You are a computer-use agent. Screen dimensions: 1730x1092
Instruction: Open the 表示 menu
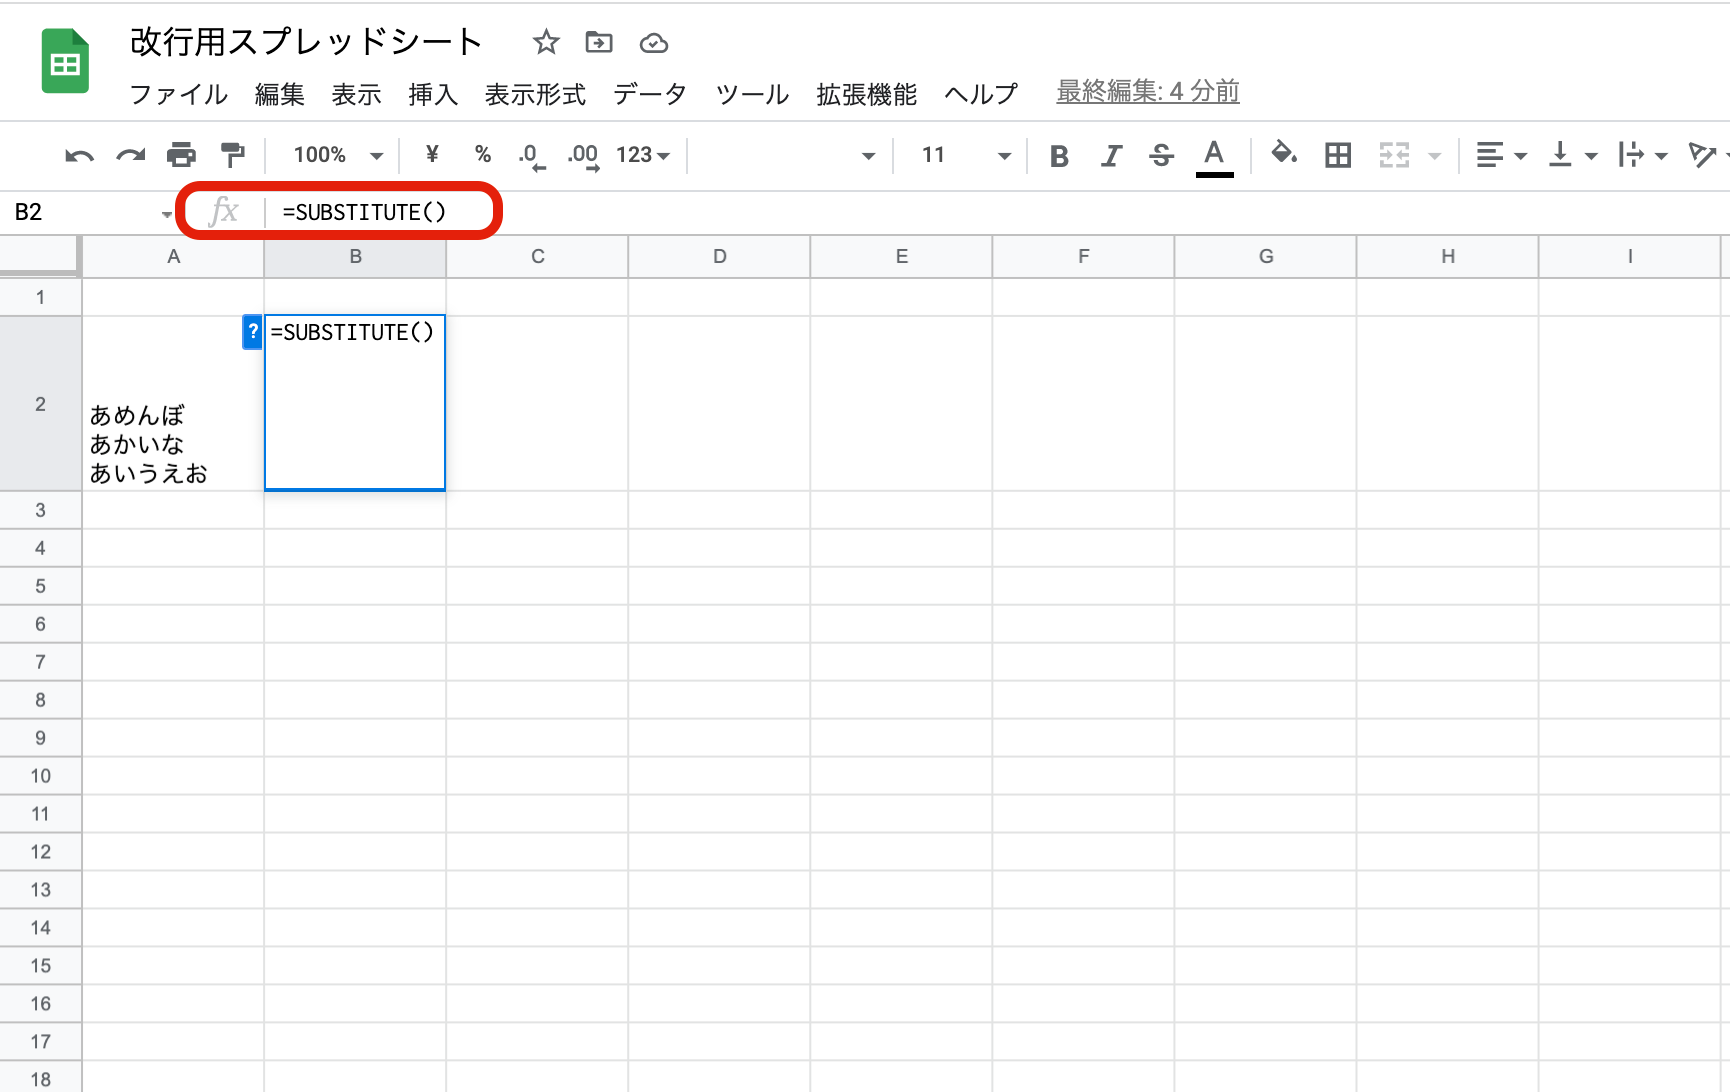coord(357,94)
